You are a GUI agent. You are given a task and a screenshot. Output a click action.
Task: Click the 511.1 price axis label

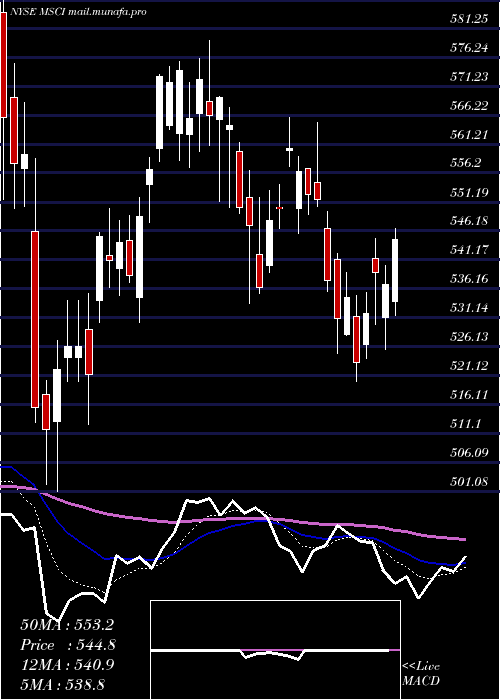point(466,423)
